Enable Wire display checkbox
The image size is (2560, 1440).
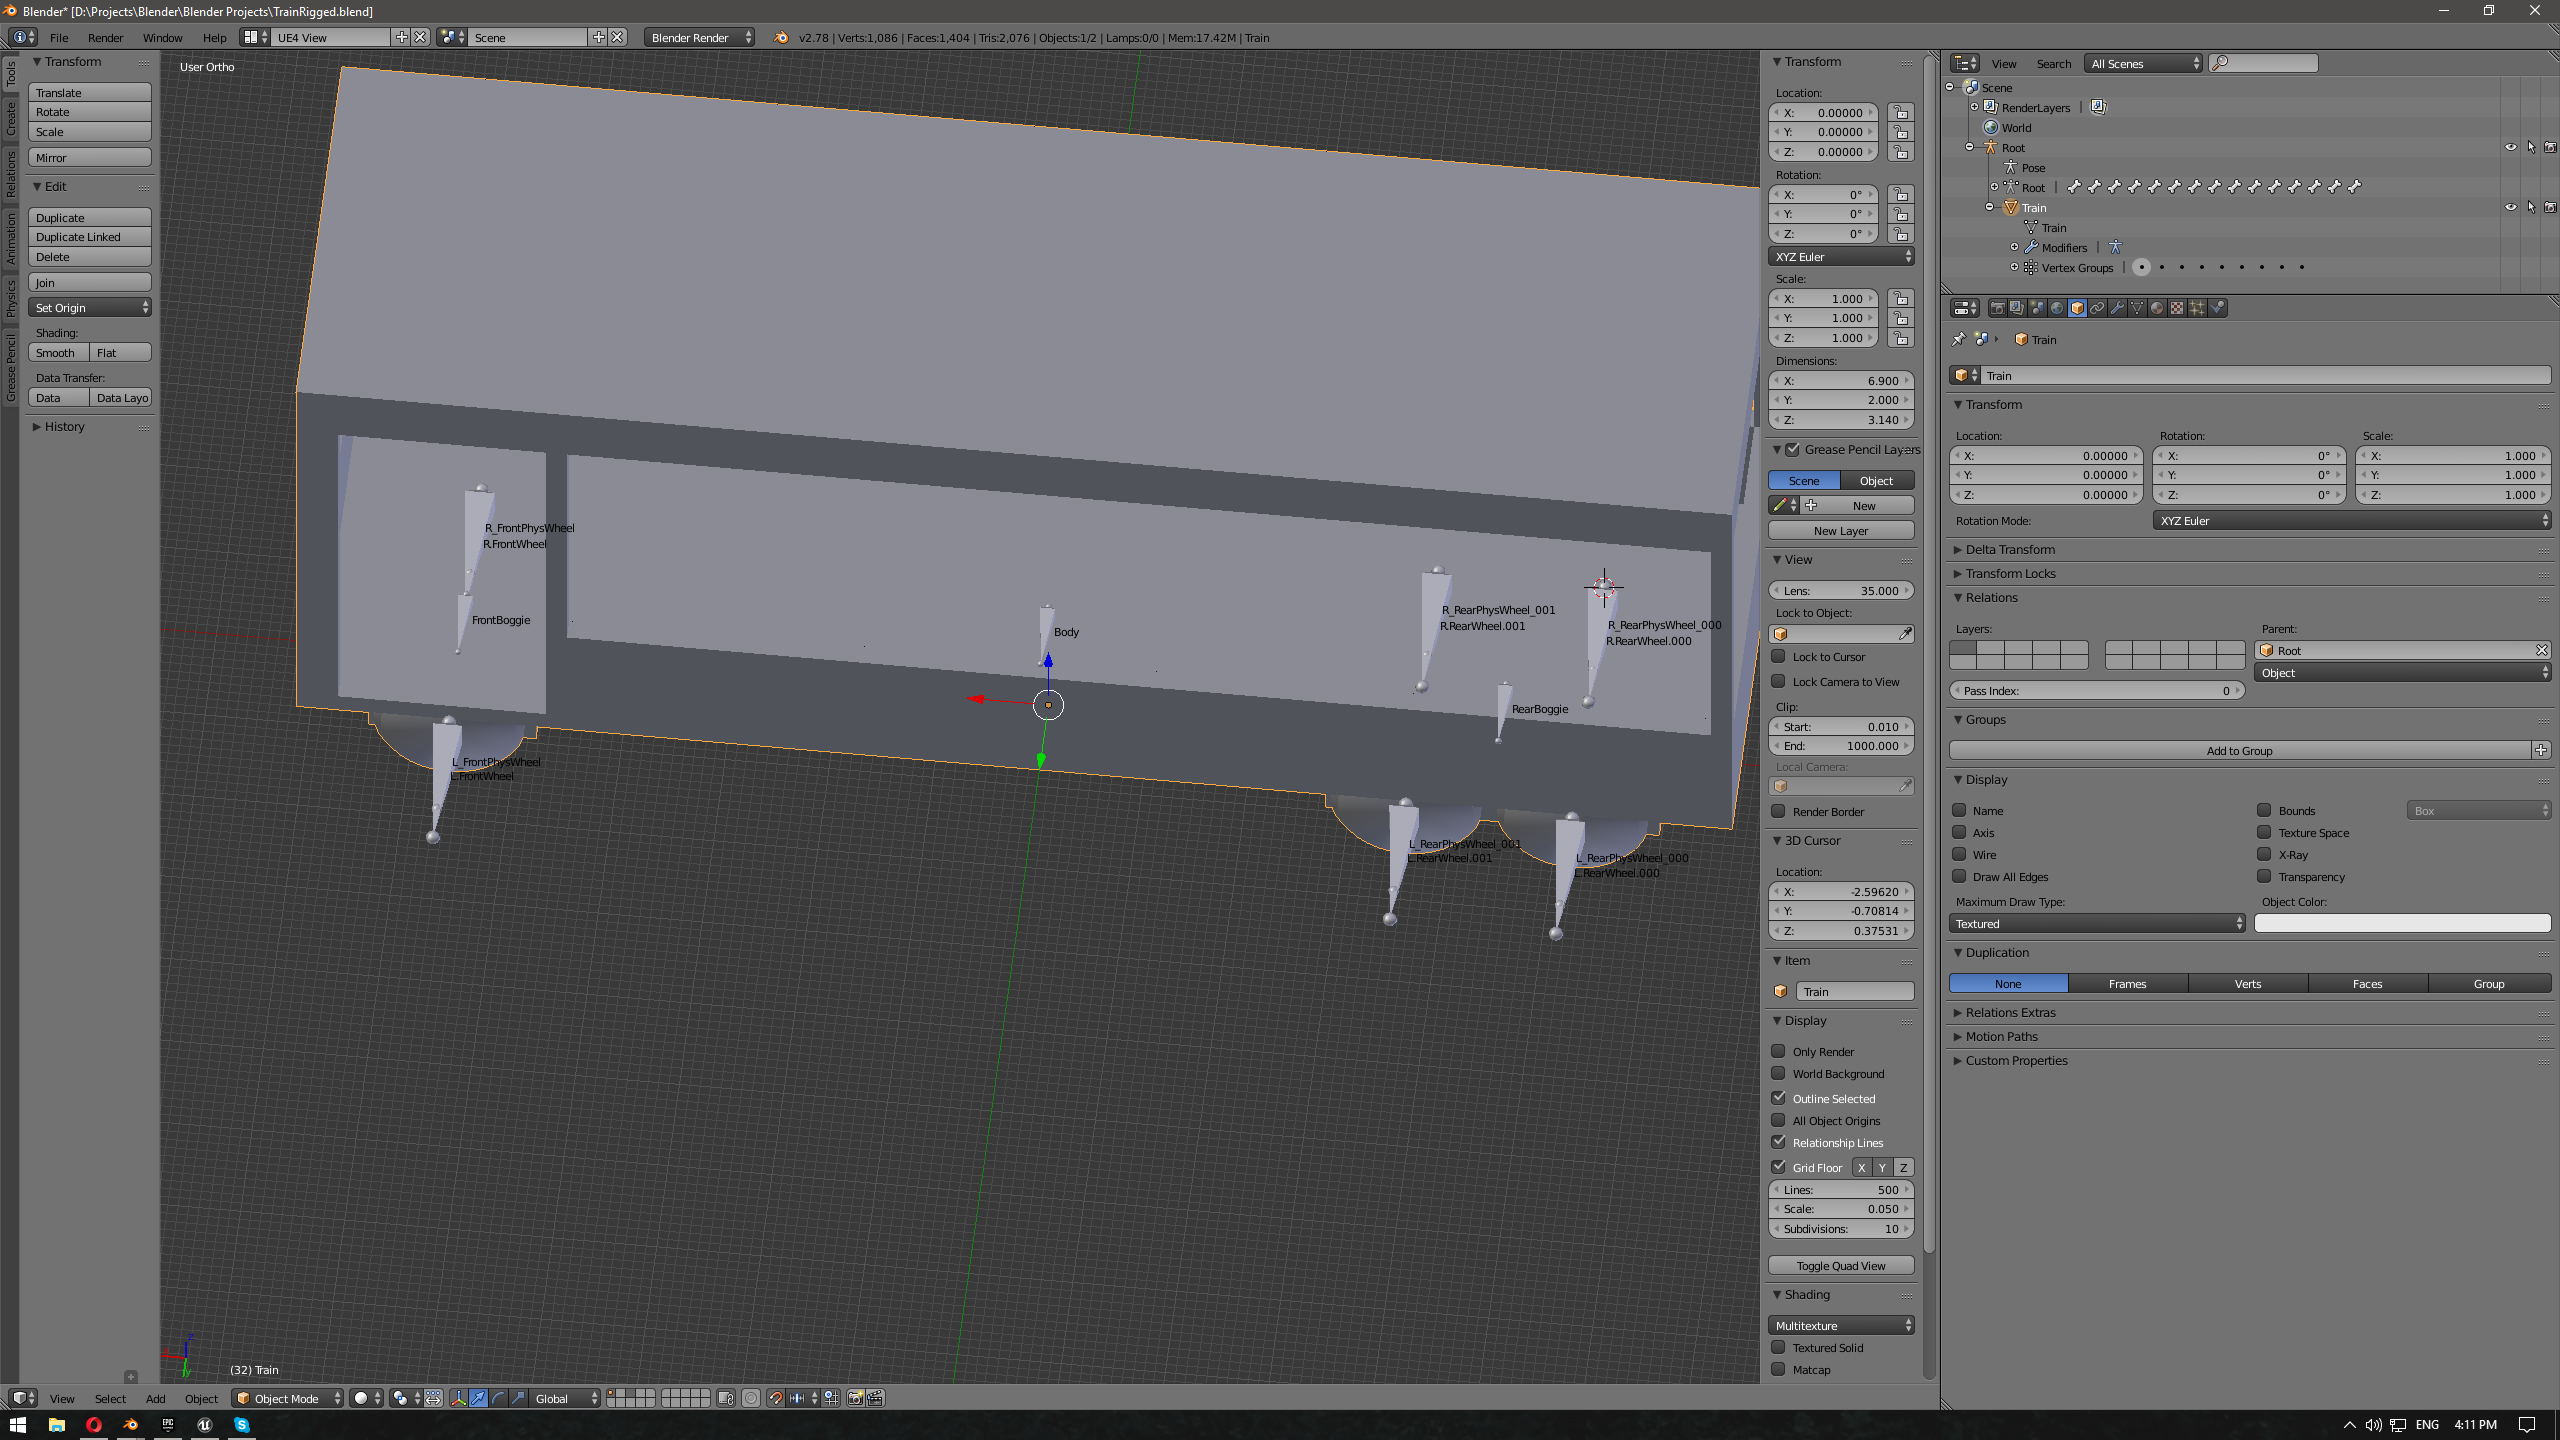point(1959,854)
